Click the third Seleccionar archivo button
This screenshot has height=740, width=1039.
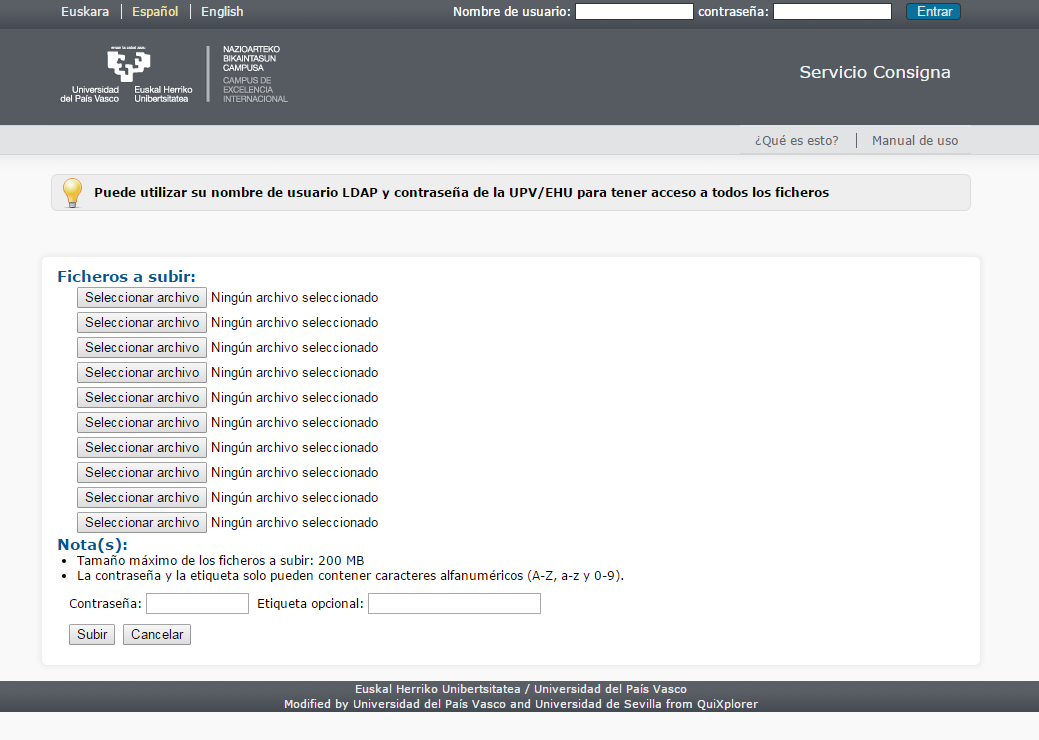[142, 348]
